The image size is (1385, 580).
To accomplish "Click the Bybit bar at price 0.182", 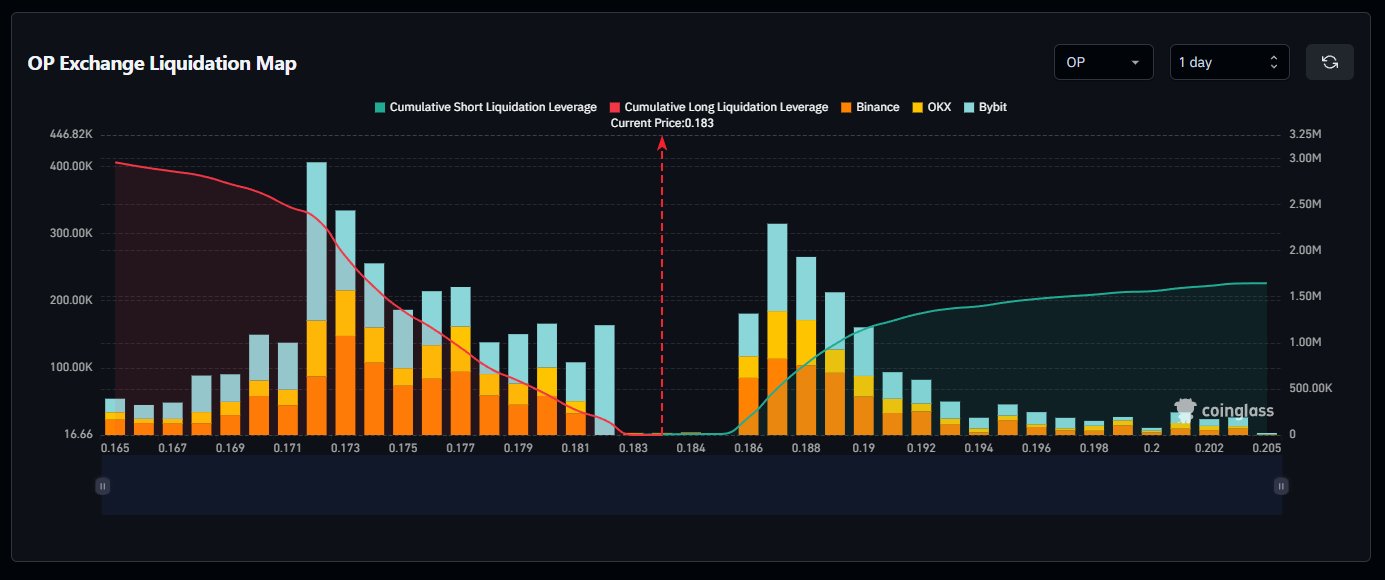I will pos(604,380).
